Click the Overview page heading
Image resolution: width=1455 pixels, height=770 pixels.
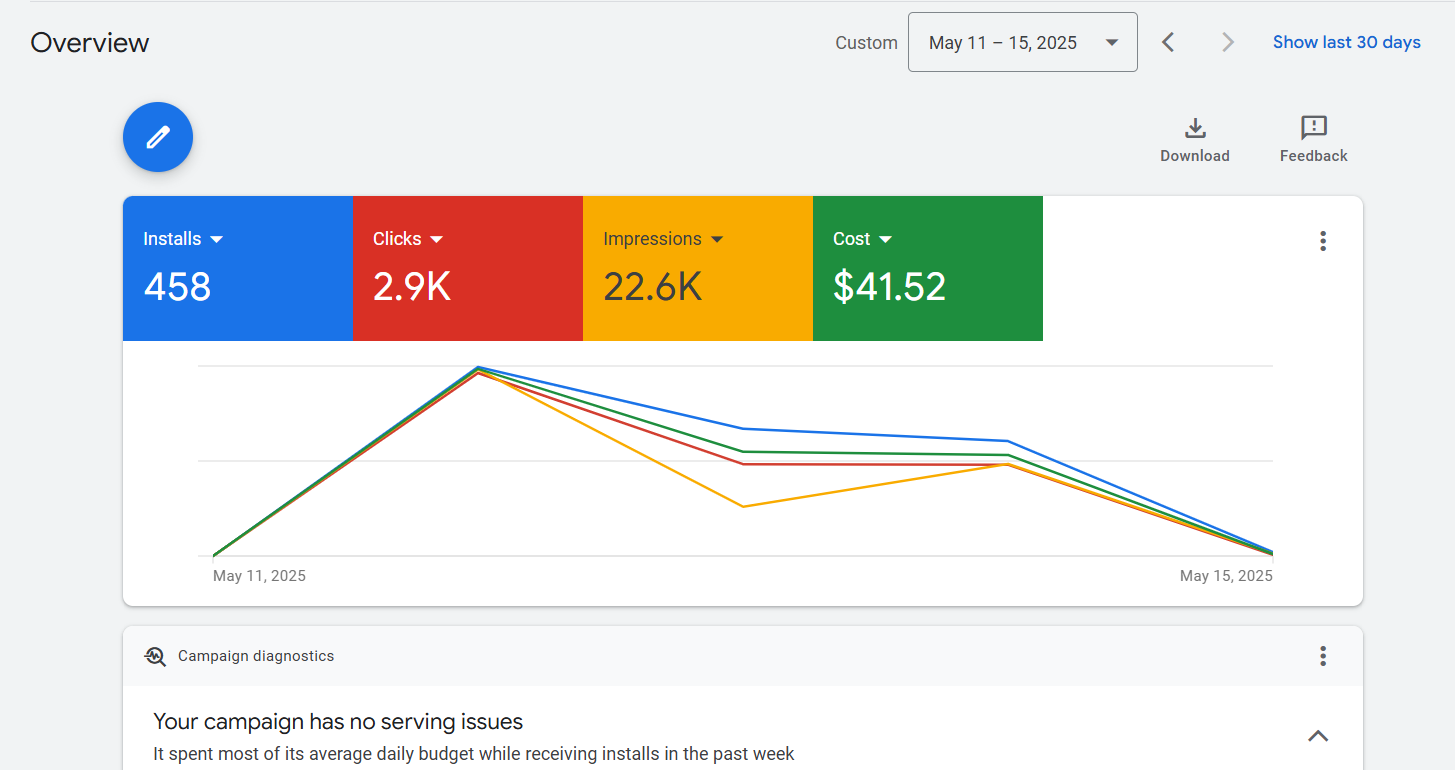click(90, 43)
